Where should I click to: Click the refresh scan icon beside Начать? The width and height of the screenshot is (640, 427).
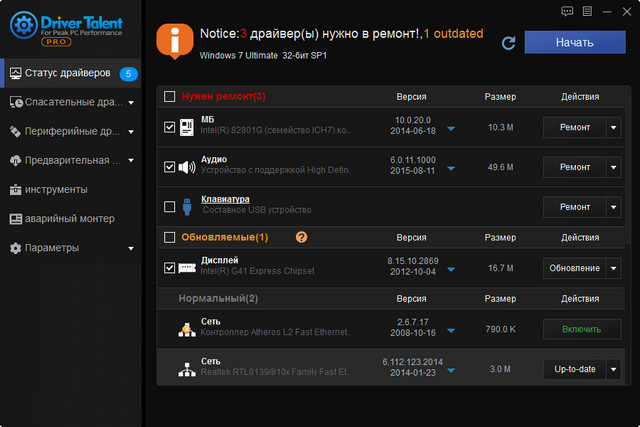508,42
